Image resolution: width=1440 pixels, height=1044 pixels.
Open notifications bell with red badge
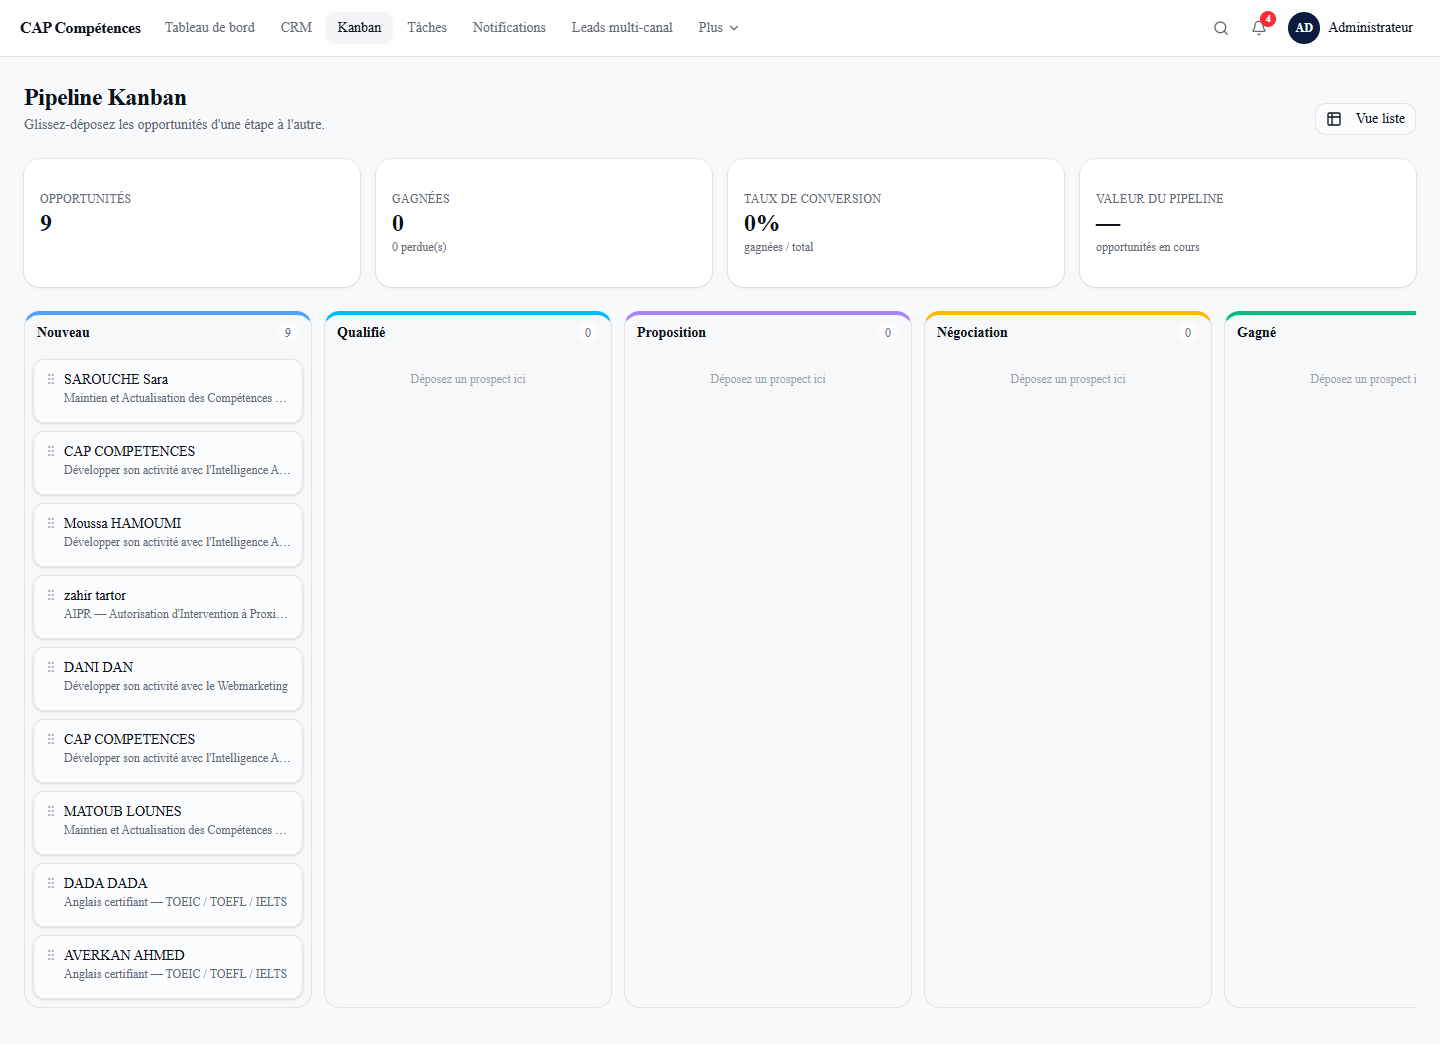click(x=1260, y=27)
